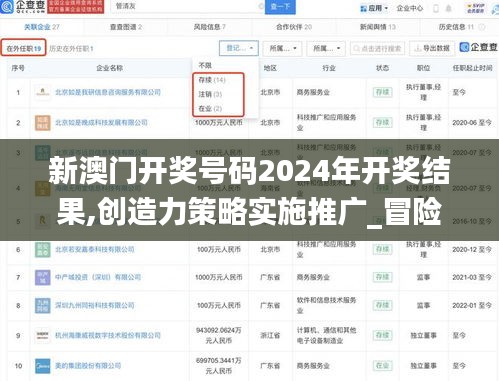Open the 应用 dropdown menu
This screenshot has width=499, height=381.
374,8
